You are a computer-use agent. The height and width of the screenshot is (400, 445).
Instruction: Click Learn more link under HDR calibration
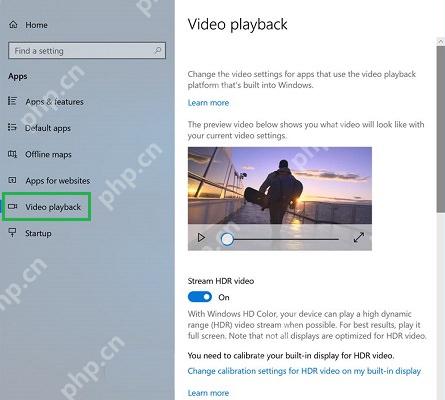(x=208, y=393)
